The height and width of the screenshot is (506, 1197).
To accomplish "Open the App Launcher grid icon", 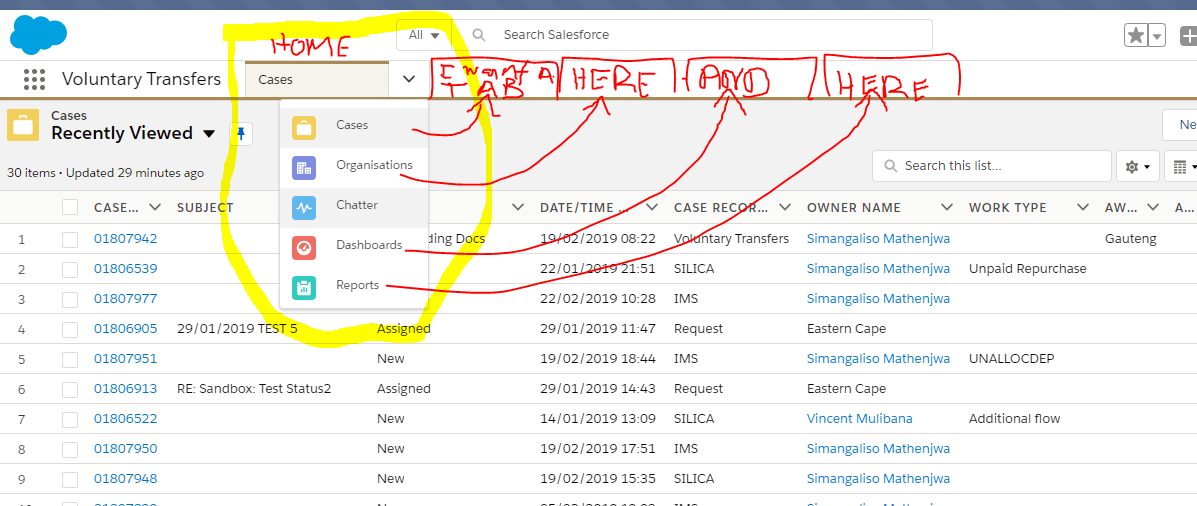I will 35,79.
